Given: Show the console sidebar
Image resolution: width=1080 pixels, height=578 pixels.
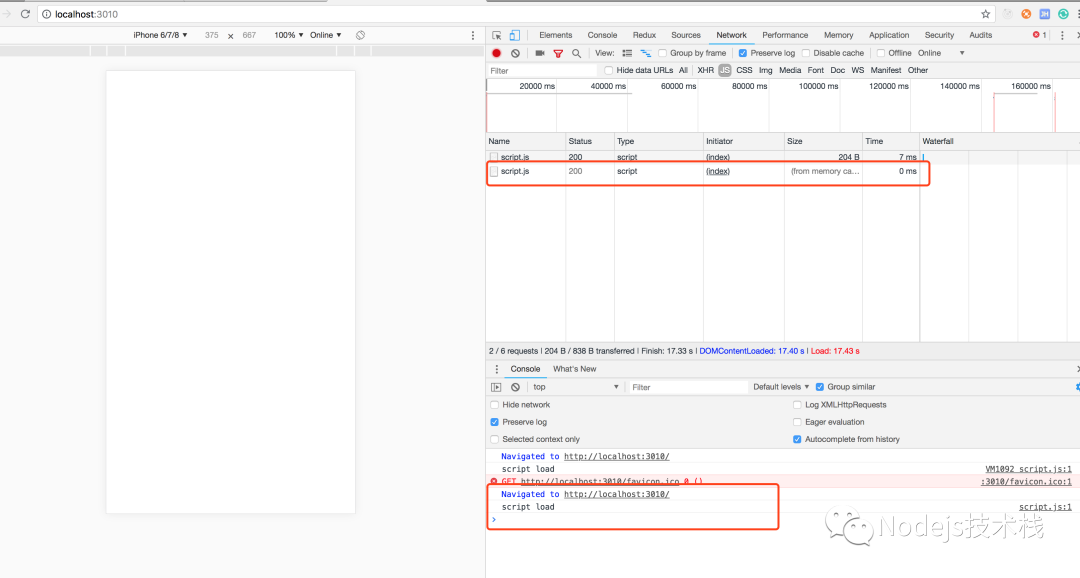Looking at the screenshot, I should click(x=496, y=387).
